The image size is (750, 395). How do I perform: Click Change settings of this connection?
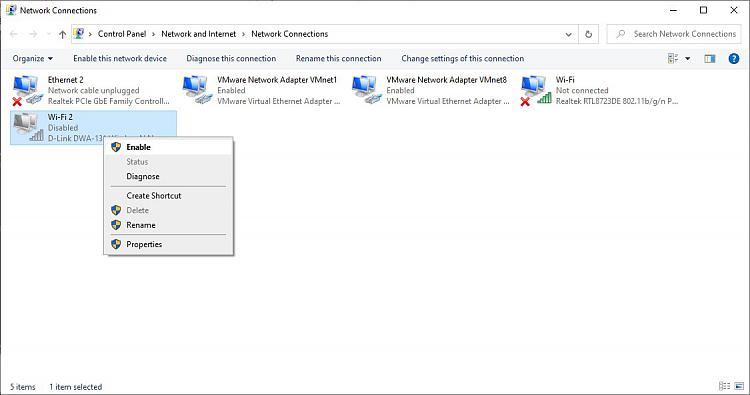coord(463,58)
